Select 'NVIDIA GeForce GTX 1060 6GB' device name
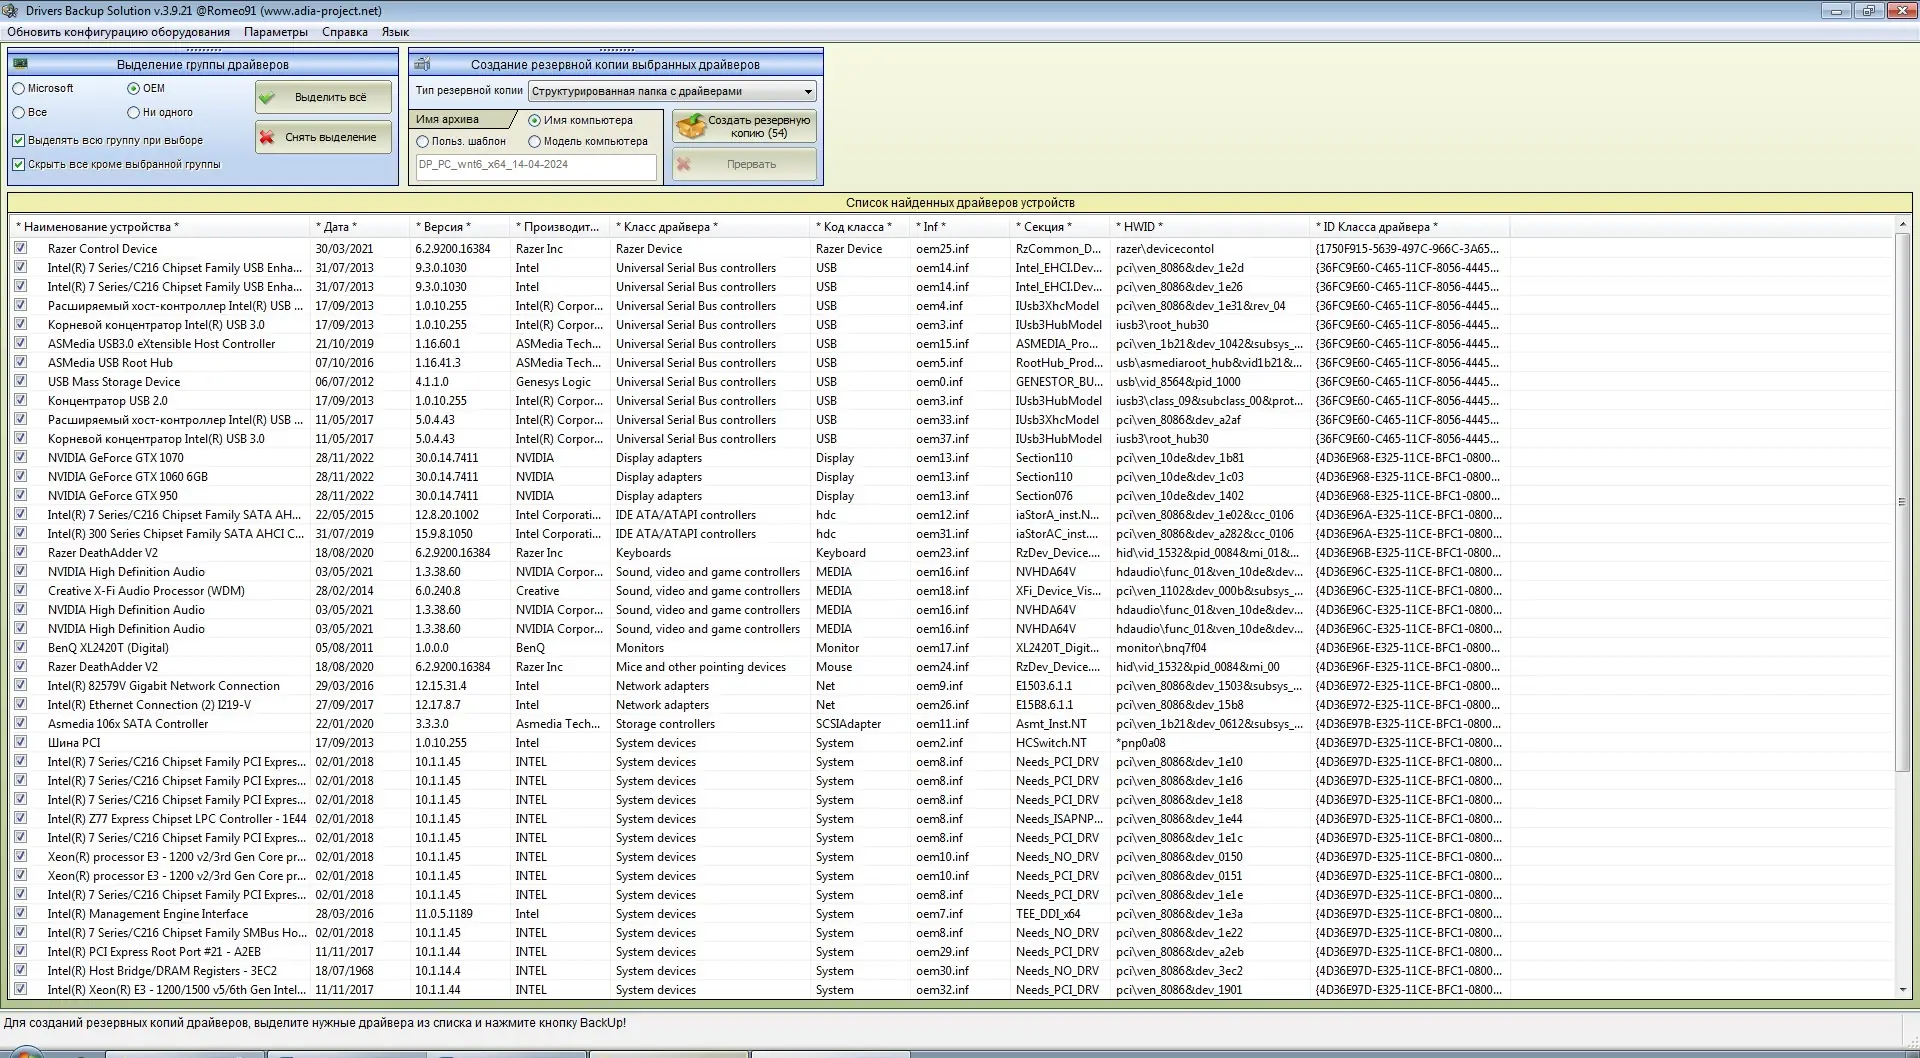 pos(128,477)
